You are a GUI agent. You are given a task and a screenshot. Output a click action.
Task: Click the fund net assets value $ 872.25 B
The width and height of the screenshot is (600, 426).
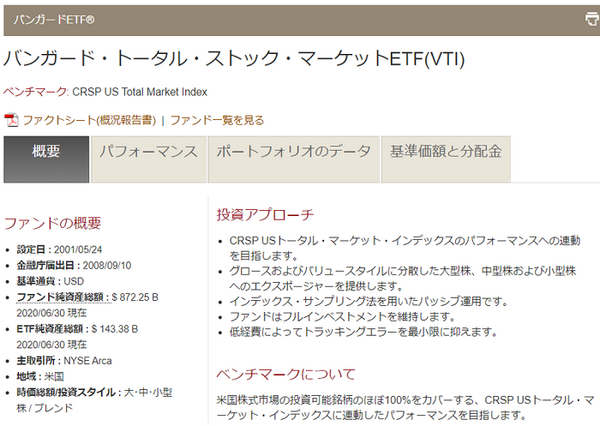(x=135, y=297)
